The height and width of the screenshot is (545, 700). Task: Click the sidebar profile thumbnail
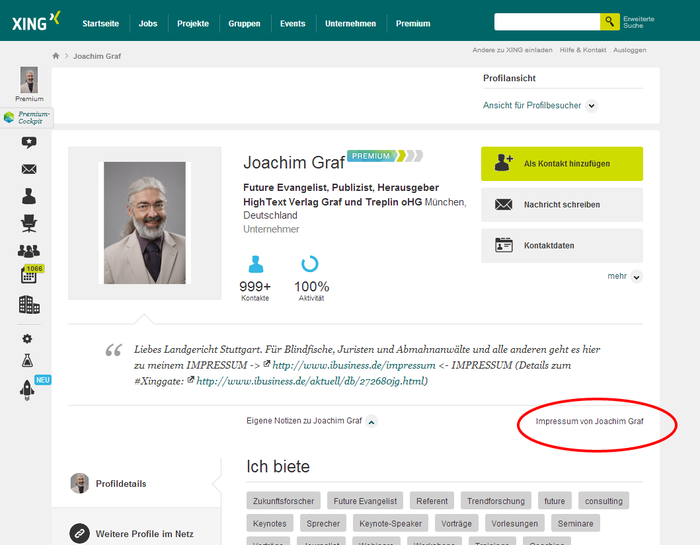pos(29,80)
